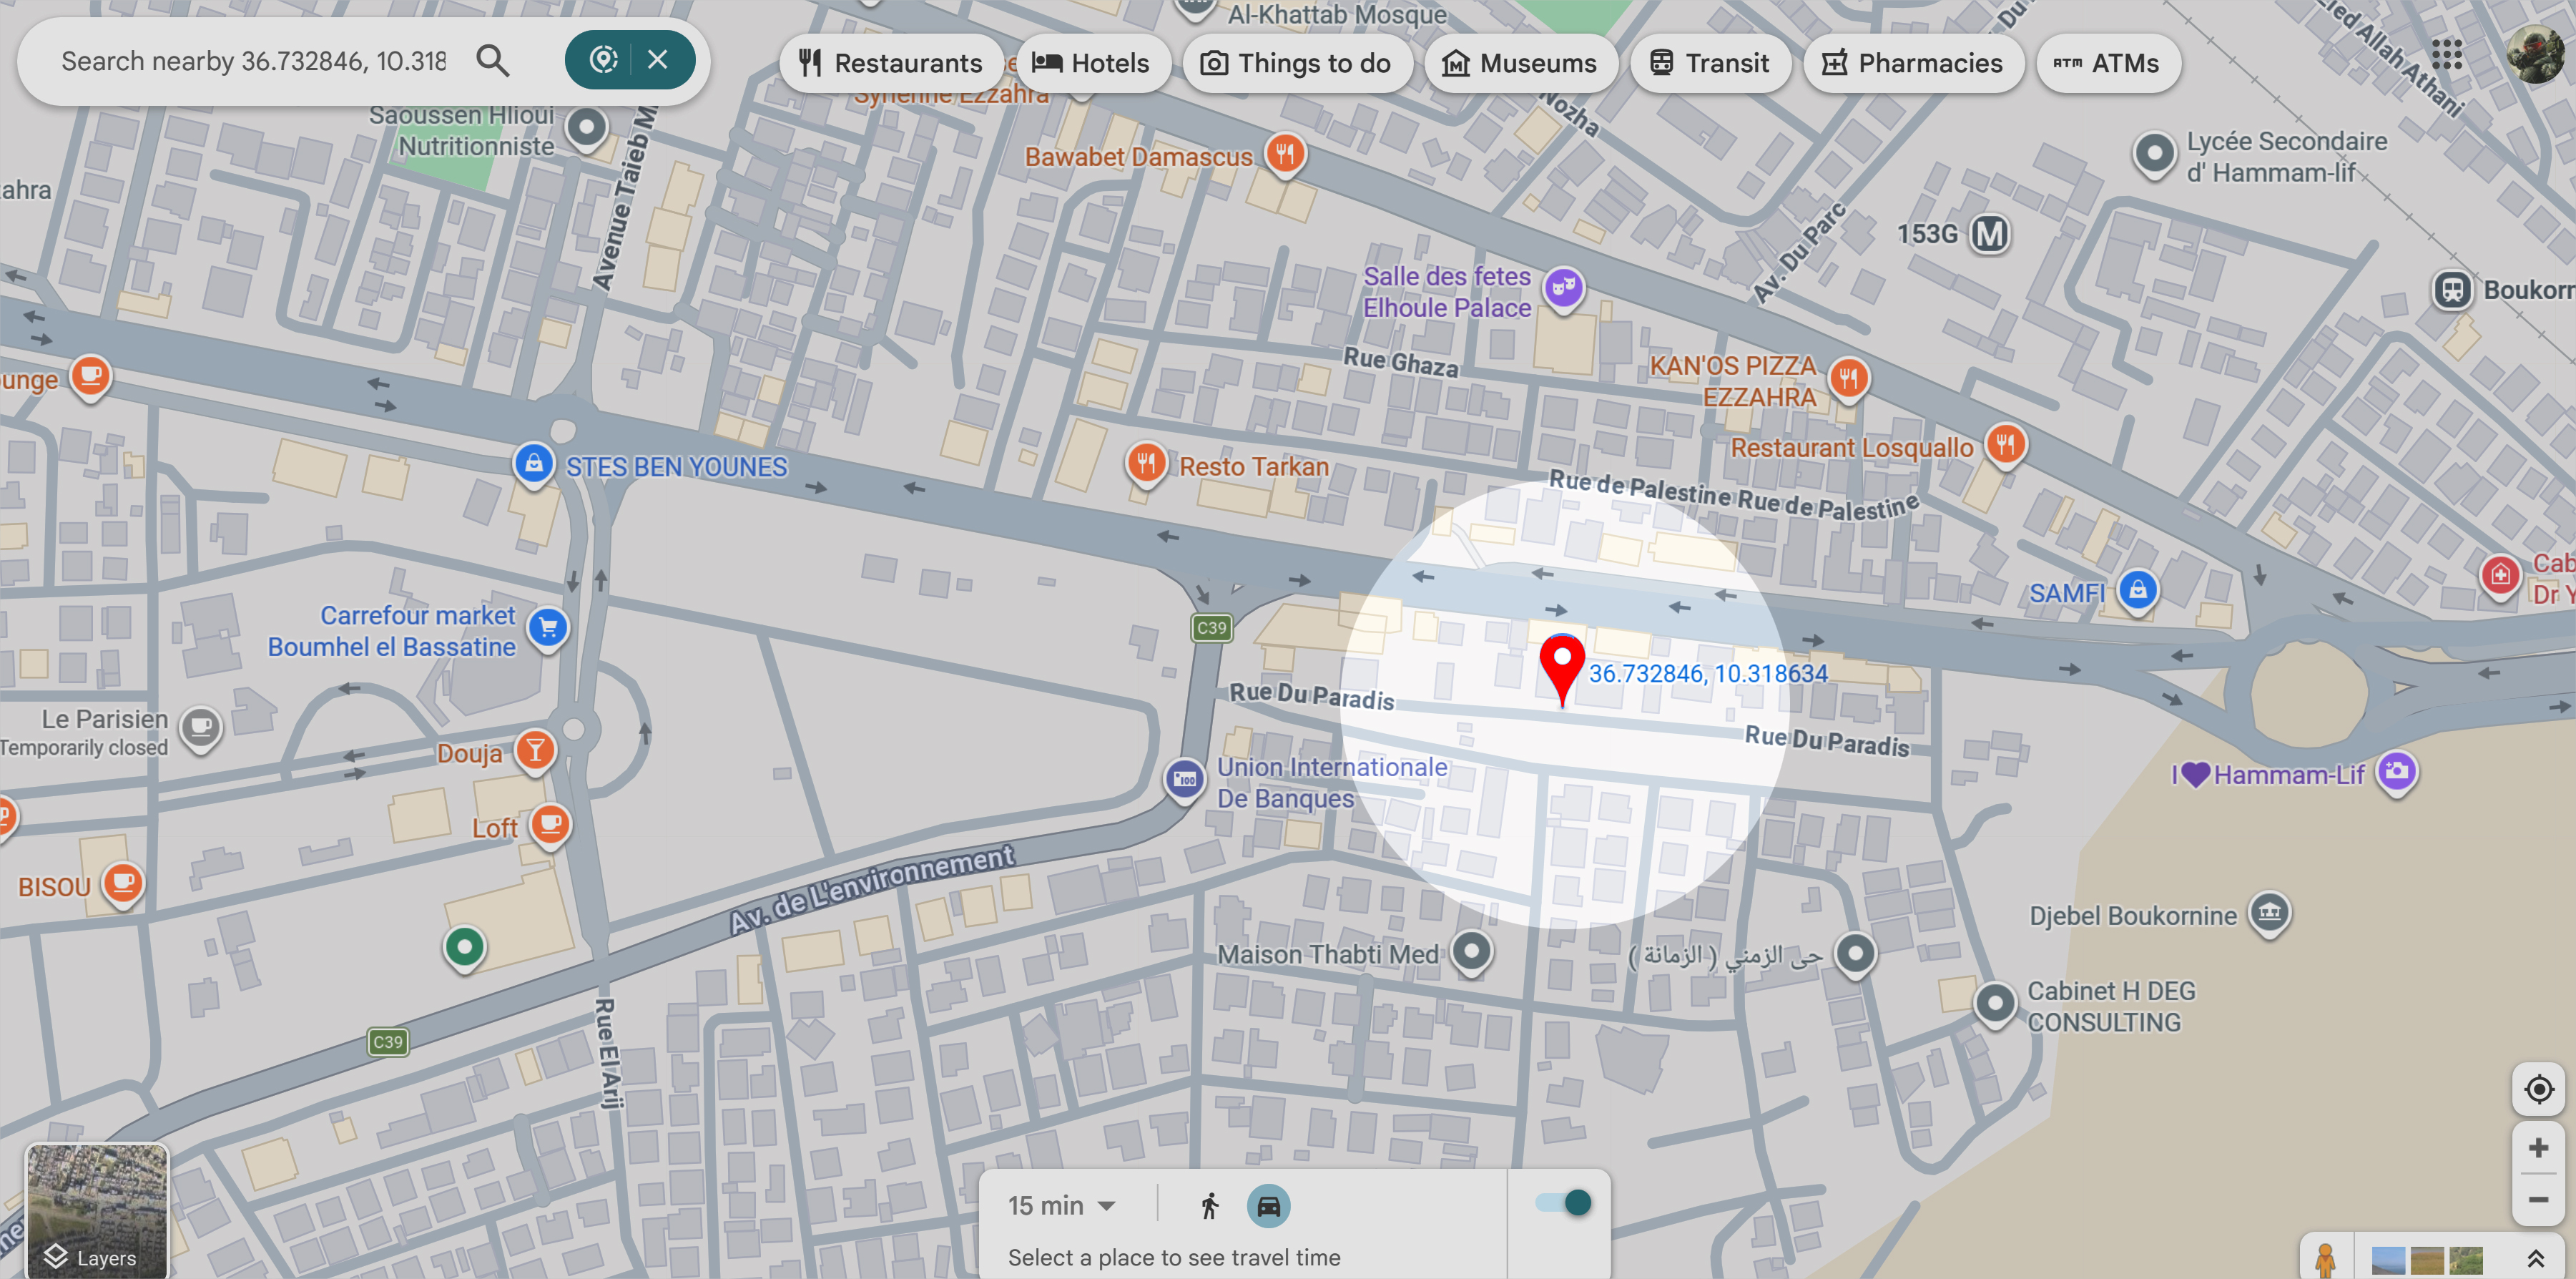Open the Bawabet Damascus restaurant marker
Viewport: 2576px width, 1279px height.
pos(1285,155)
